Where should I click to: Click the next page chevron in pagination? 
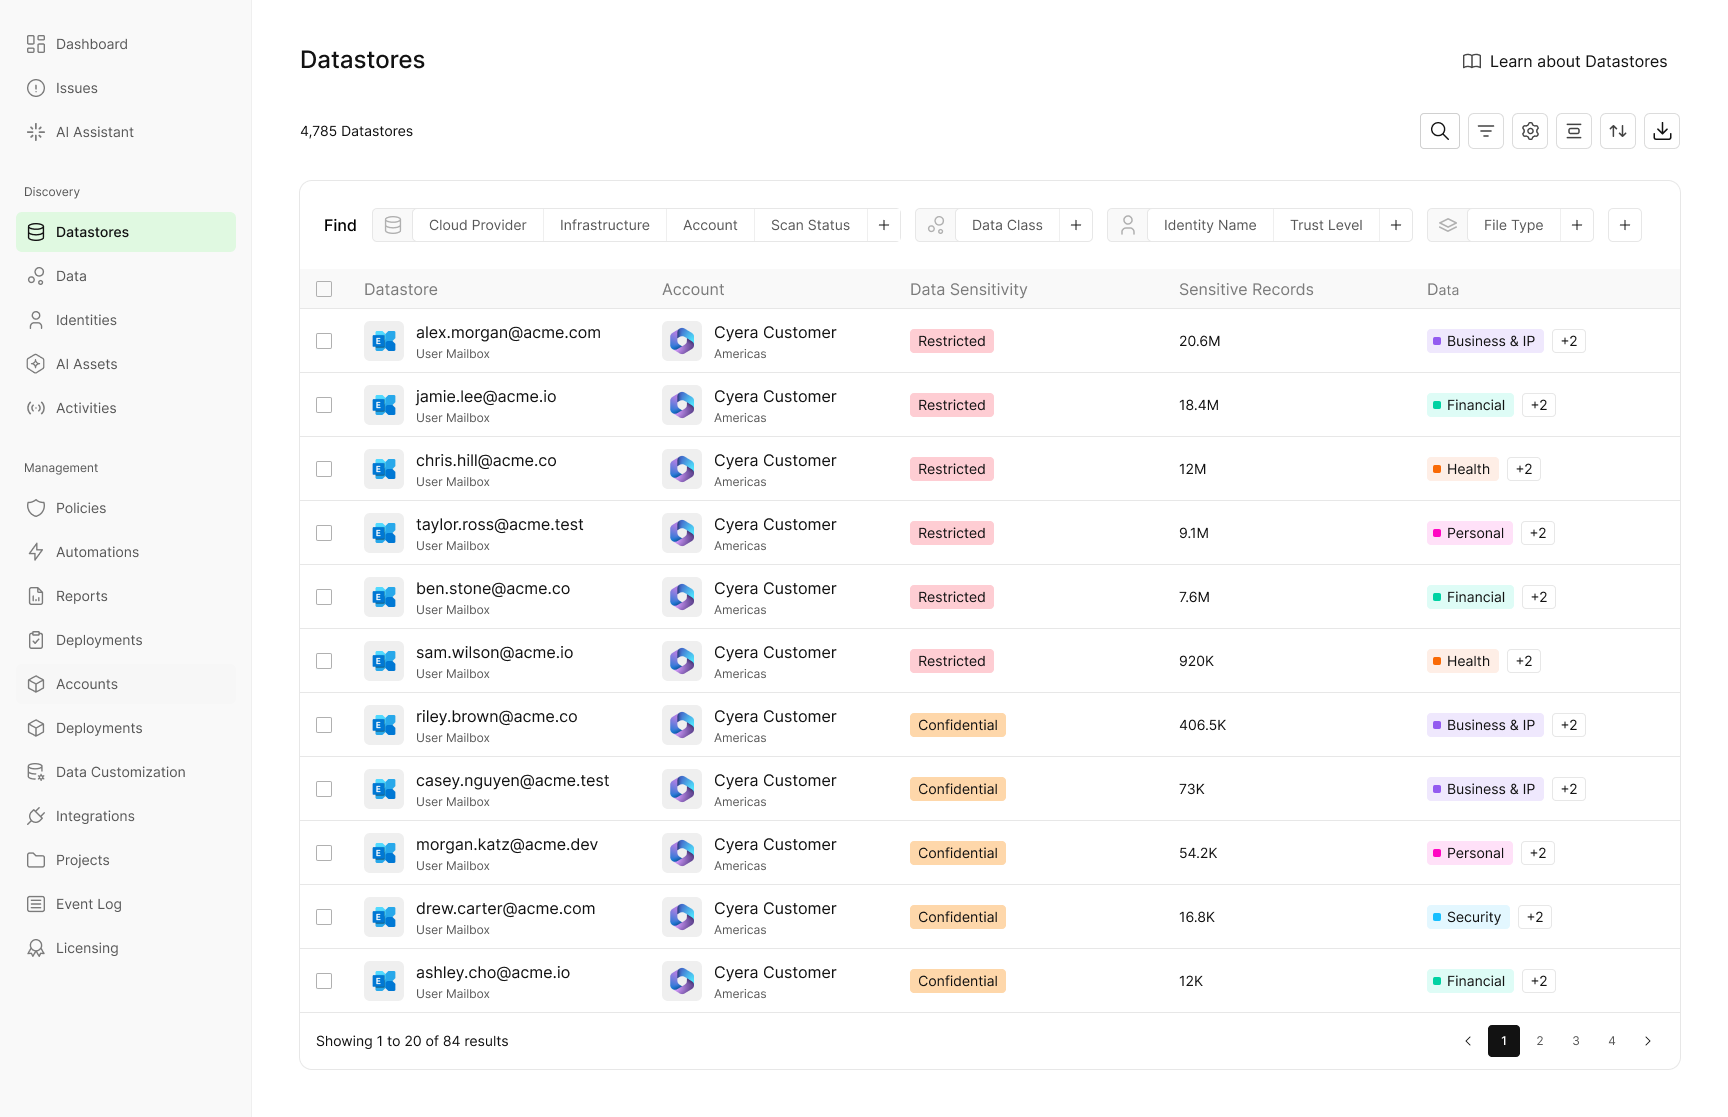[1648, 1041]
